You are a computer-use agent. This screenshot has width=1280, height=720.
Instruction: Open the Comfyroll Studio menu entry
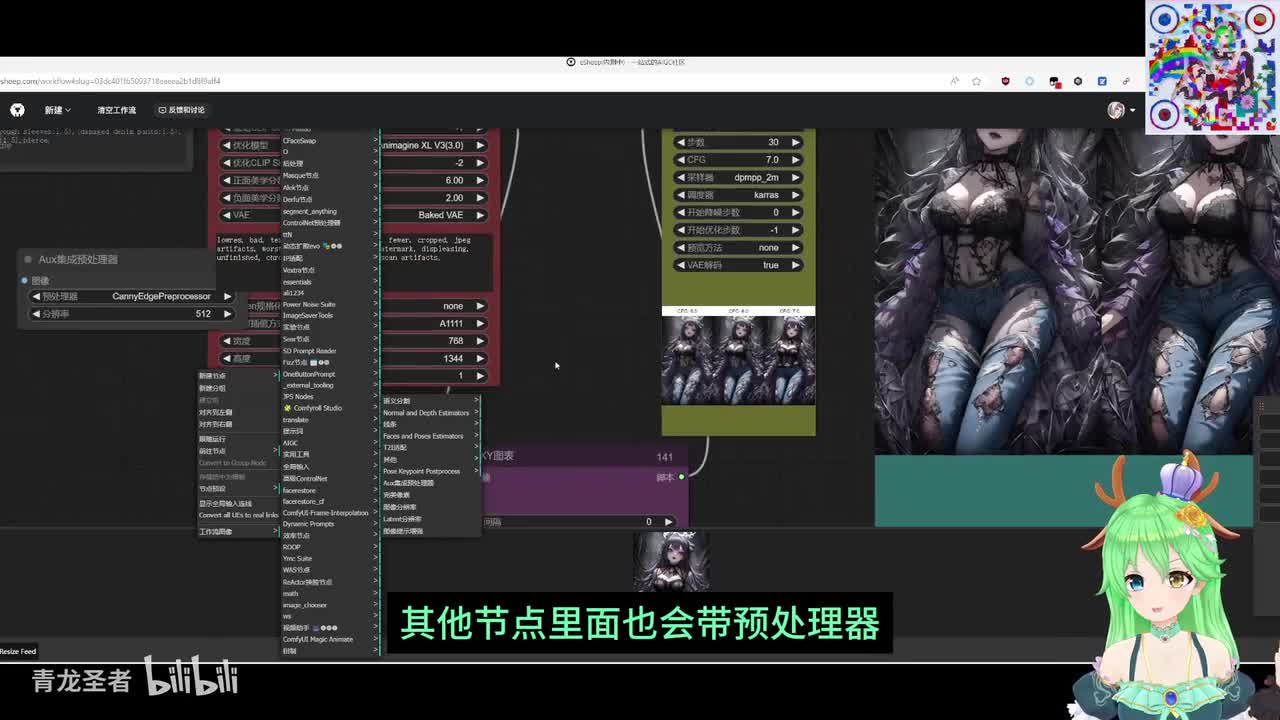pos(317,408)
